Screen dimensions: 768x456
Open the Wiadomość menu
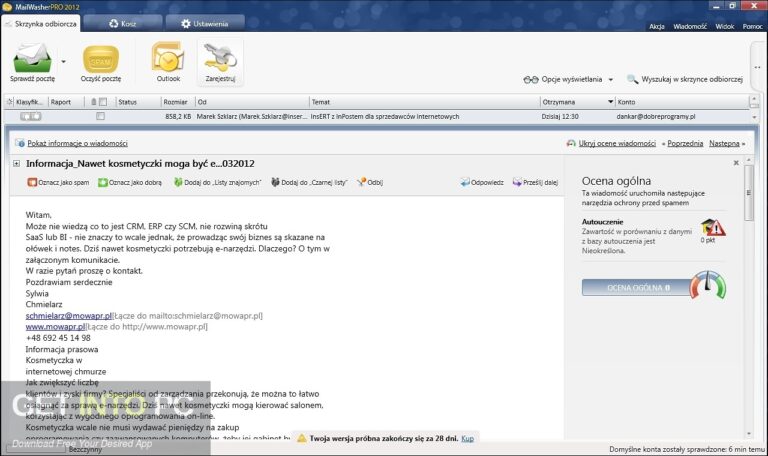click(x=690, y=26)
